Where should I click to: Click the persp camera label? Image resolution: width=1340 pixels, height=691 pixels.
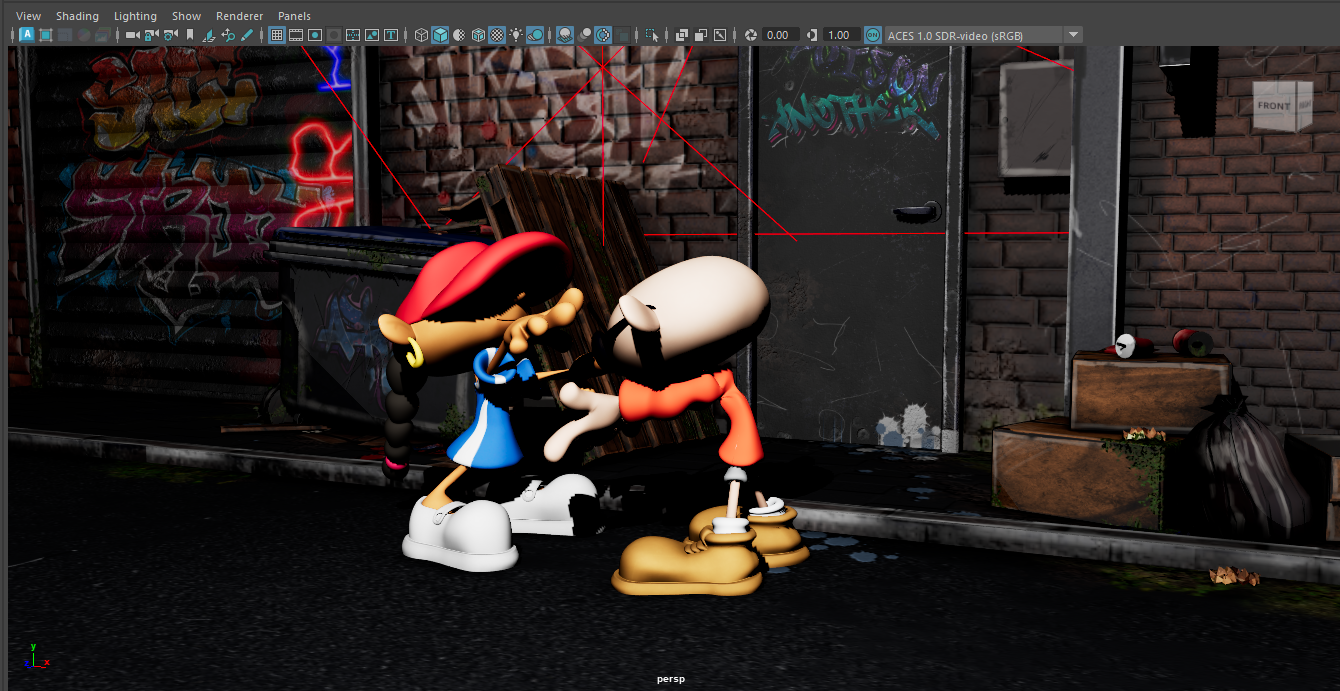[670, 679]
